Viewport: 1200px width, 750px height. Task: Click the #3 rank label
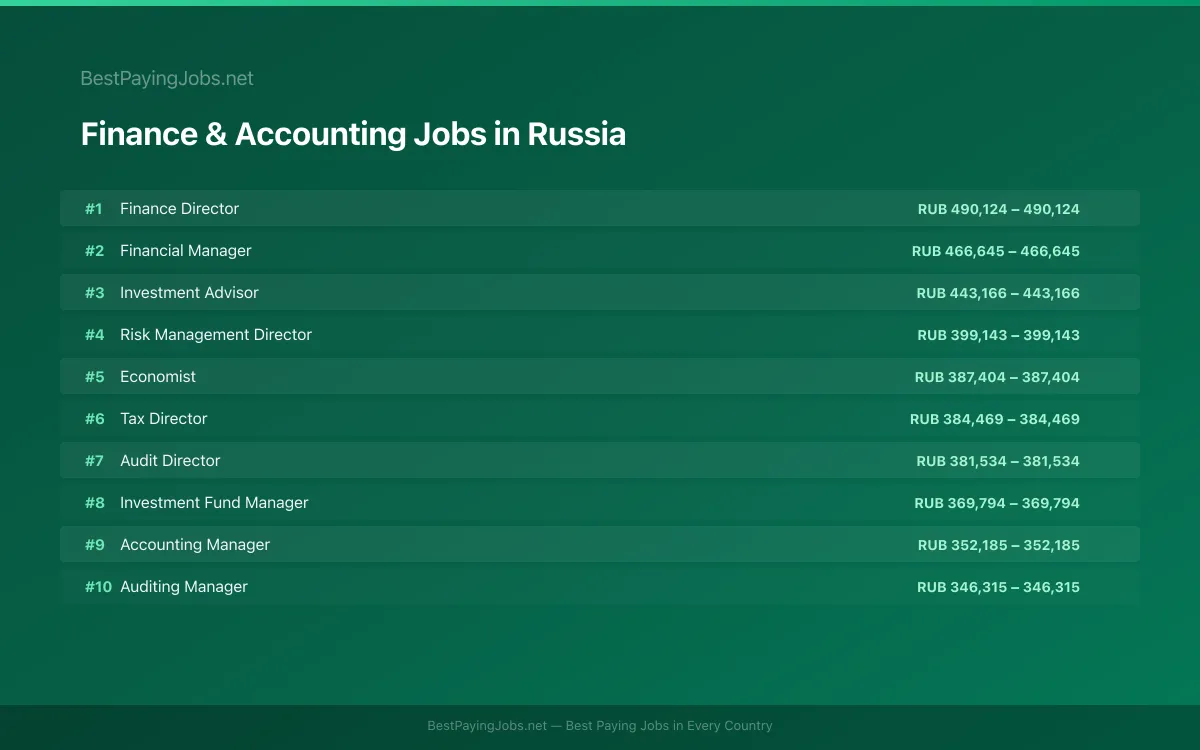(94, 293)
